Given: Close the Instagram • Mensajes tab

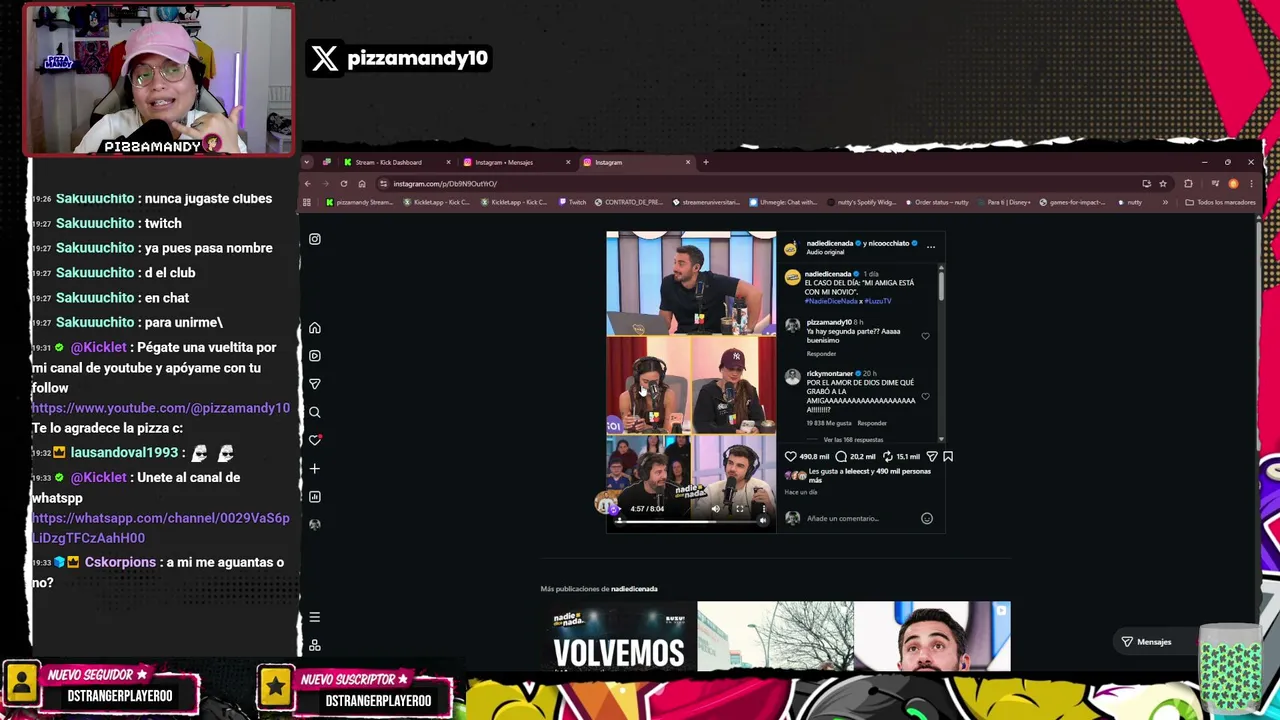Looking at the screenshot, I should click(x=568, y=162).
